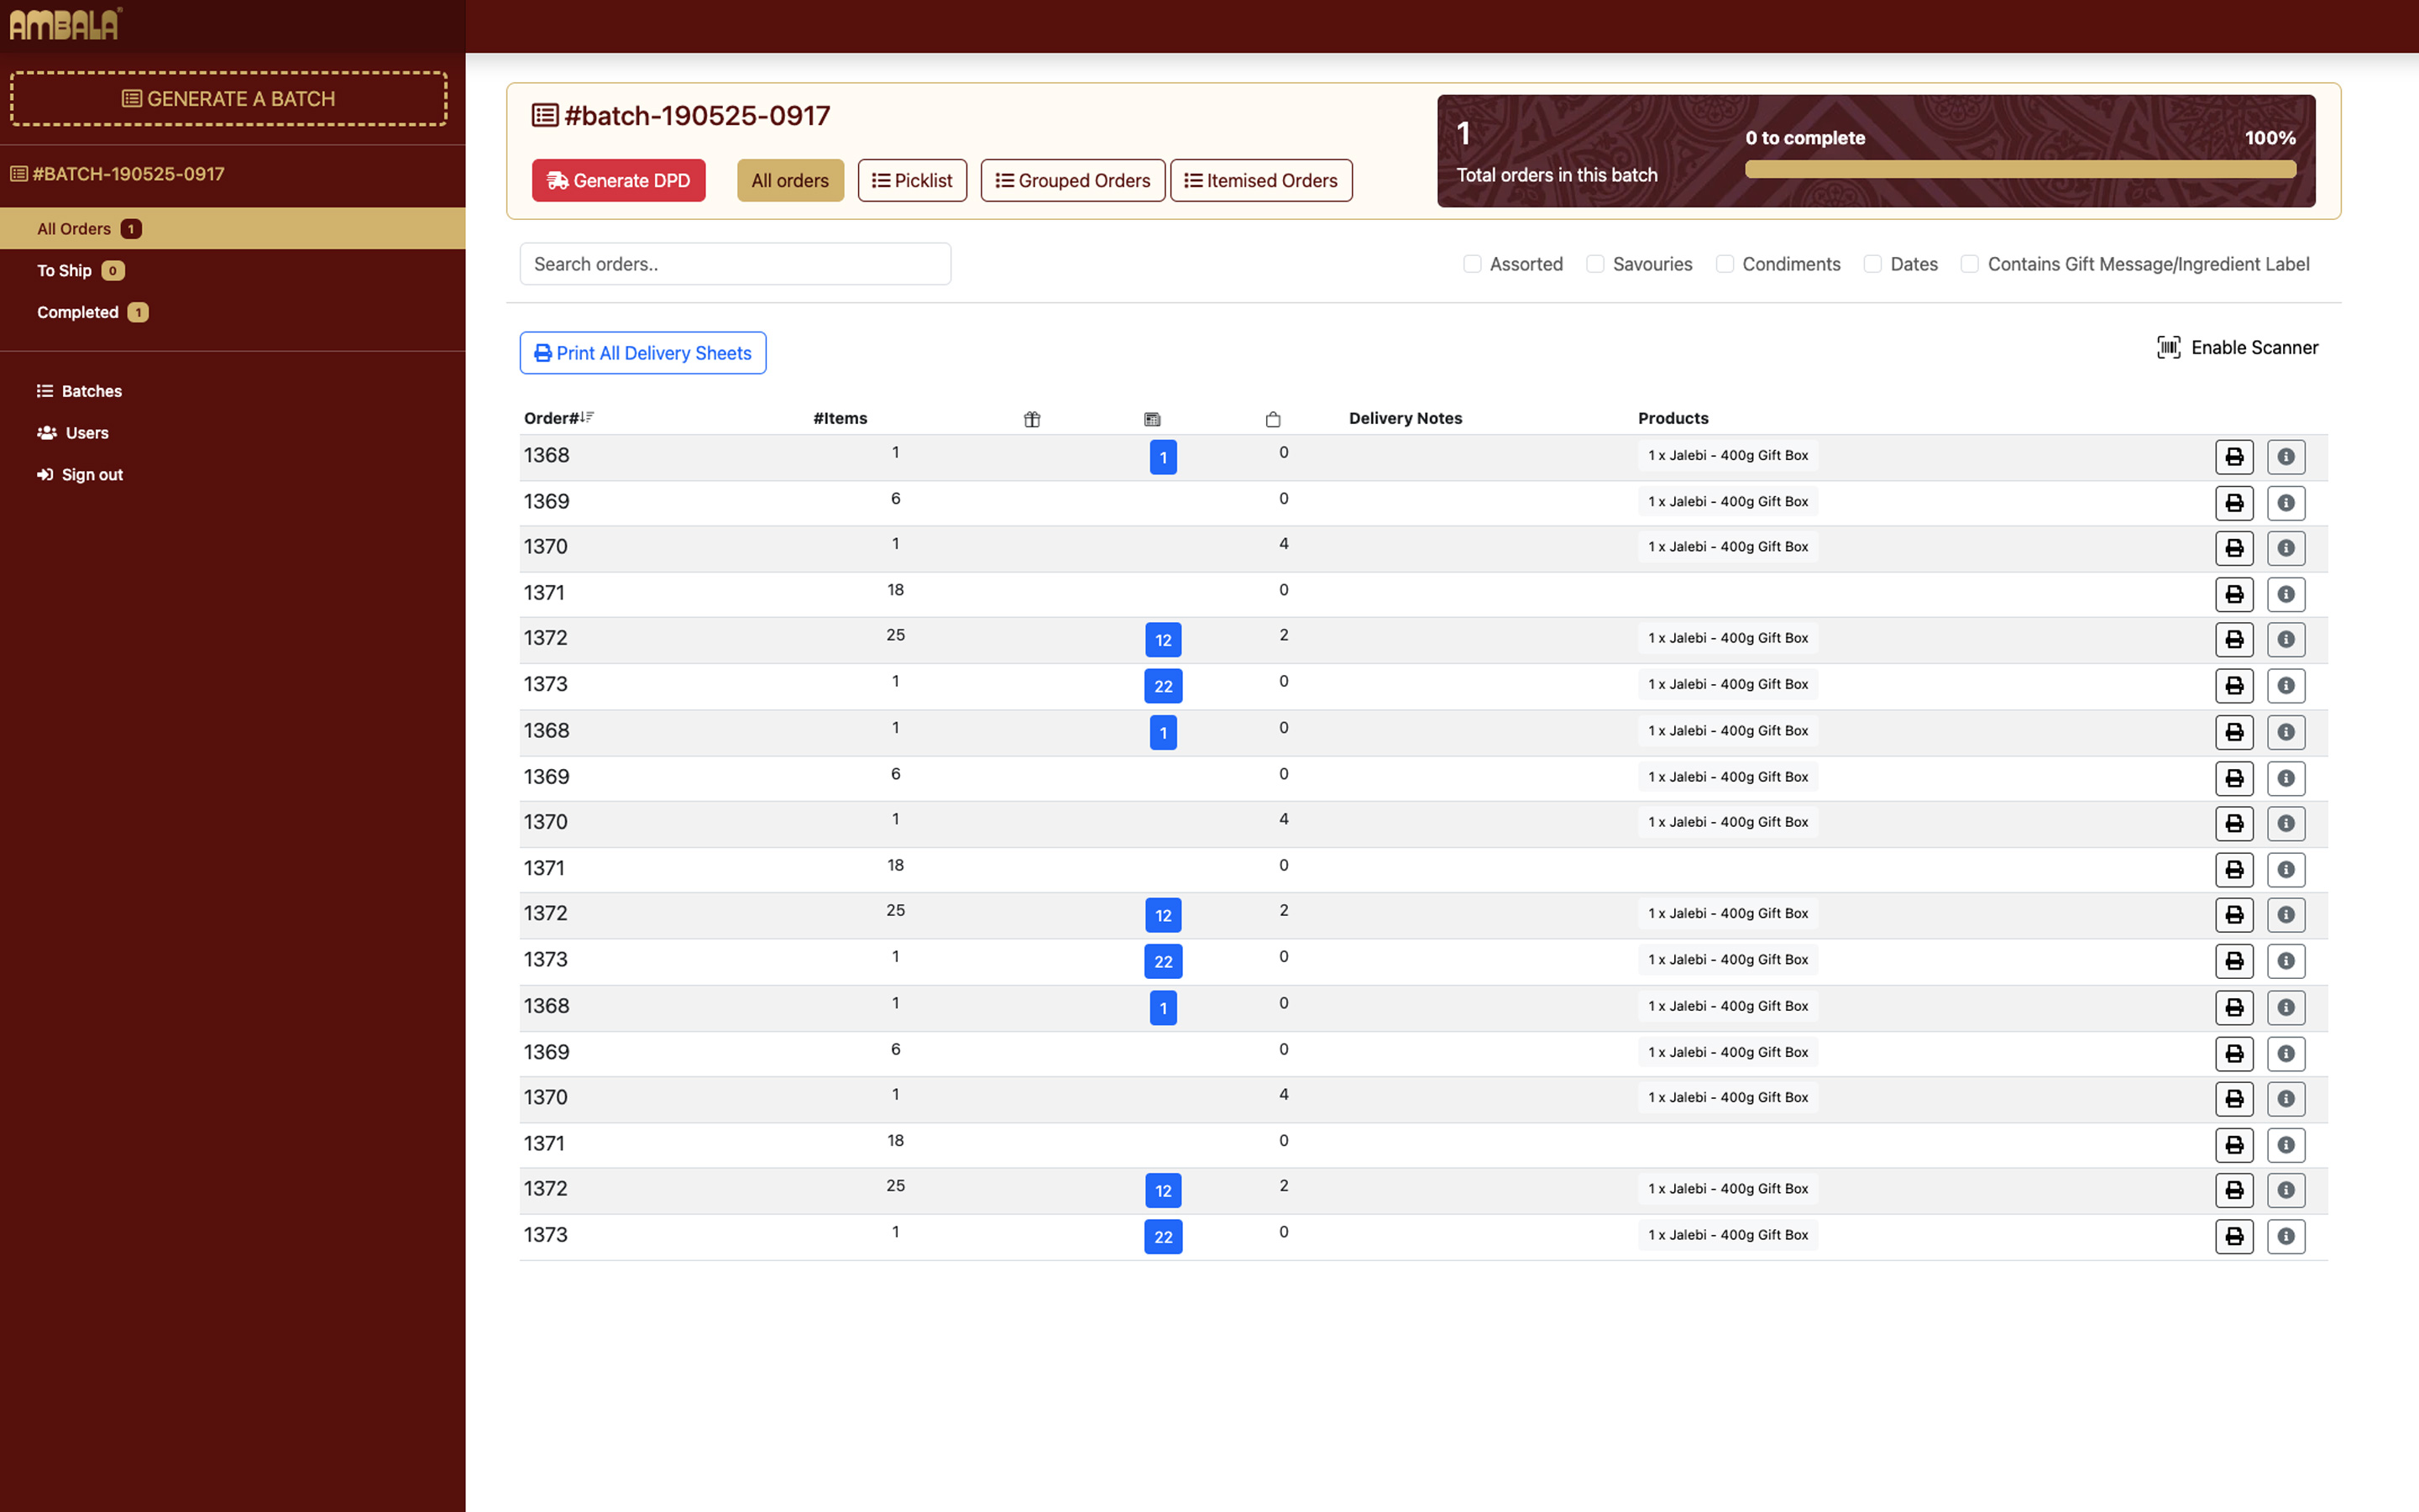Image resolution: width=2419 pixels, height=1512 pixels.
Task: Check the Dates filter checkbox
Action: coord(1872,264)
